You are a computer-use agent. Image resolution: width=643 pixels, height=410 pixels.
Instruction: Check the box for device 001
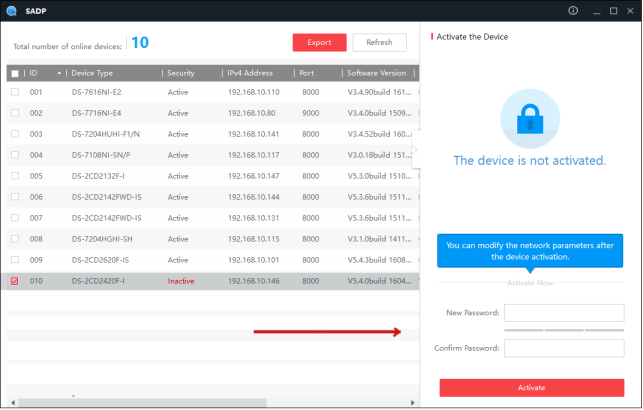pyautogui.click(x=15, y=92)
